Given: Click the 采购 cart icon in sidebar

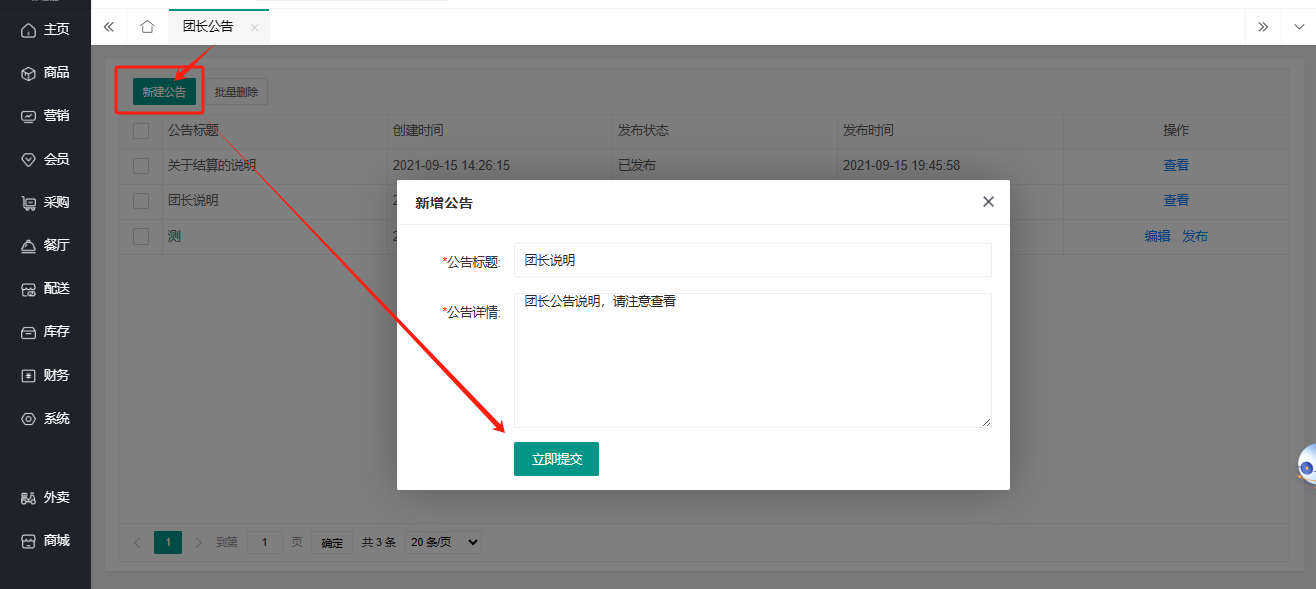Looking at the screenshot, I should 28,203.
